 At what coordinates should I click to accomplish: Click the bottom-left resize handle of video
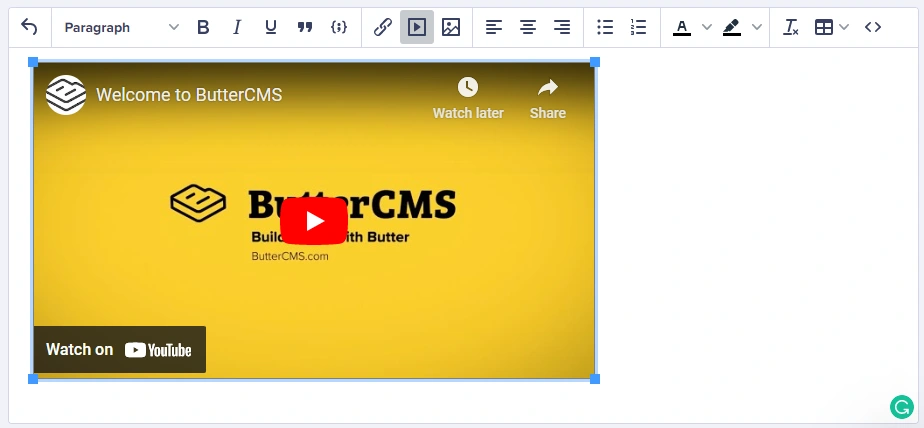(33, 378)
